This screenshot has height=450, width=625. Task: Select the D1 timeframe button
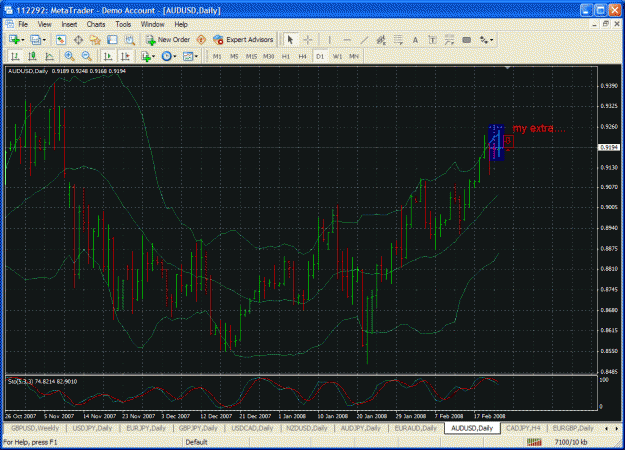point(320,56)
